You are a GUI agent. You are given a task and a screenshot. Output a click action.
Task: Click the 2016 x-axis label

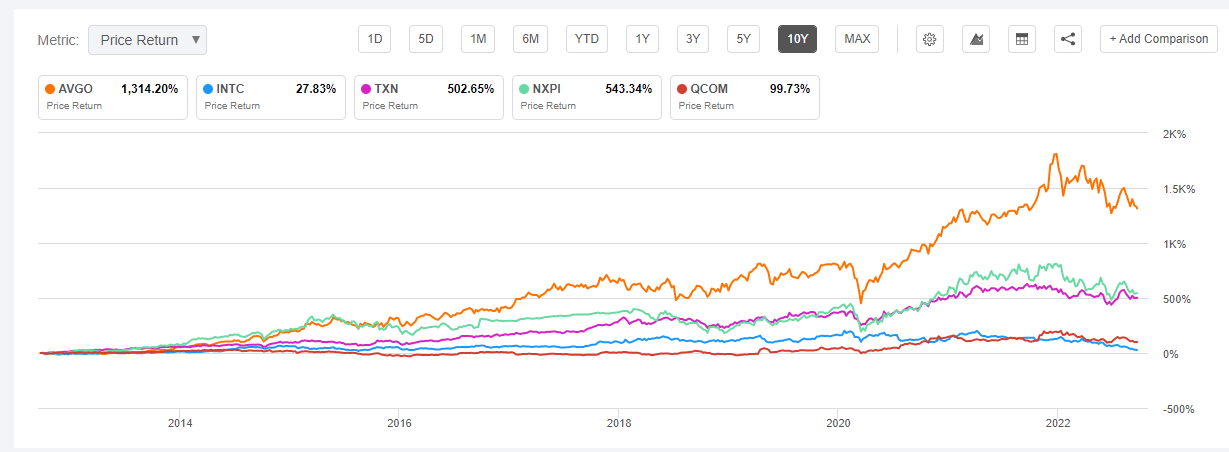[399, 423]
